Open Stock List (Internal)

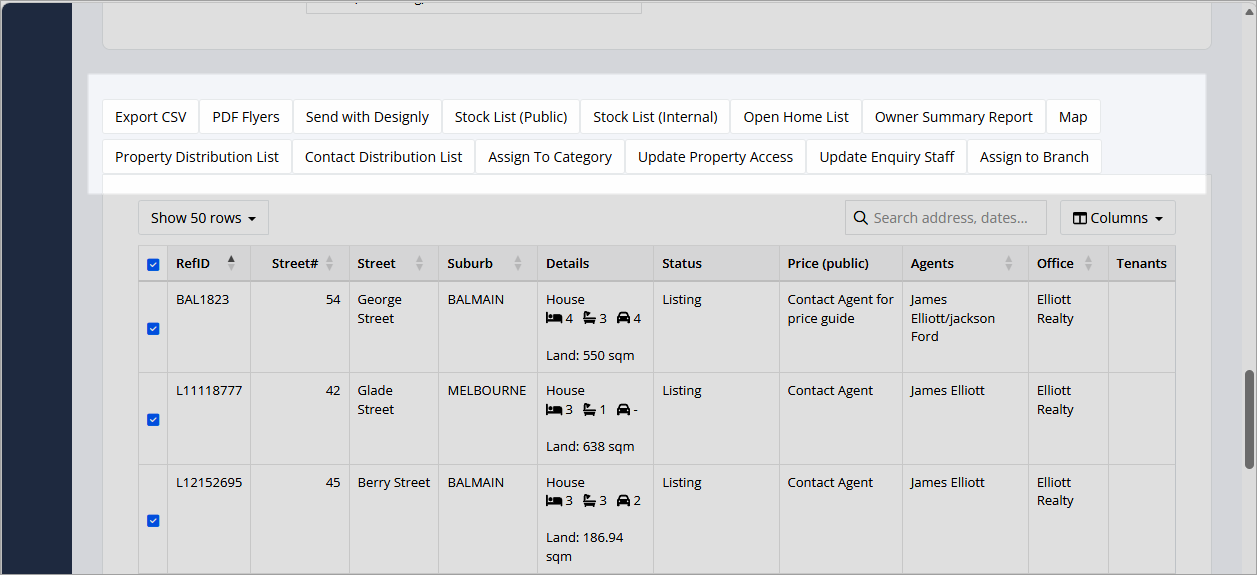(x=655, y=117)
